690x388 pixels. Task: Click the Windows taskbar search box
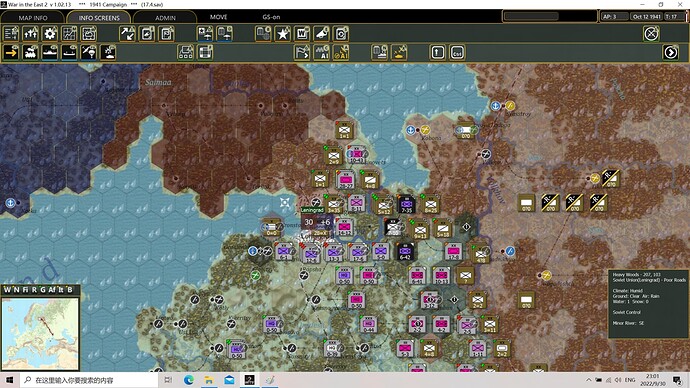[x=88, y=380]
